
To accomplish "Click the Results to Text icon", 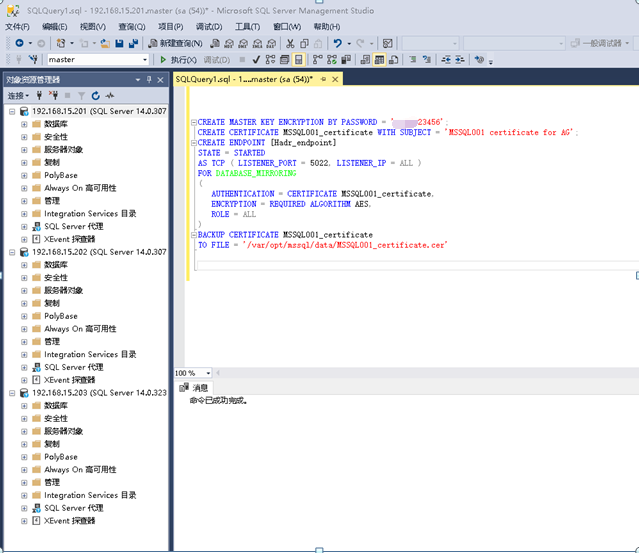I will [x=365, y=59].
